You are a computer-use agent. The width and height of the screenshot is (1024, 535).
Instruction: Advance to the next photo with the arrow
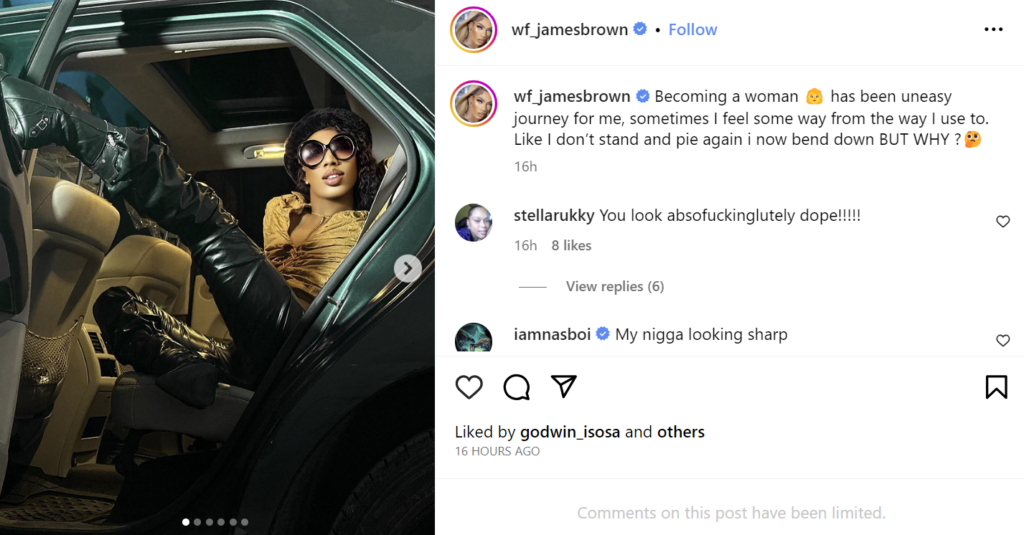[407, 268]
